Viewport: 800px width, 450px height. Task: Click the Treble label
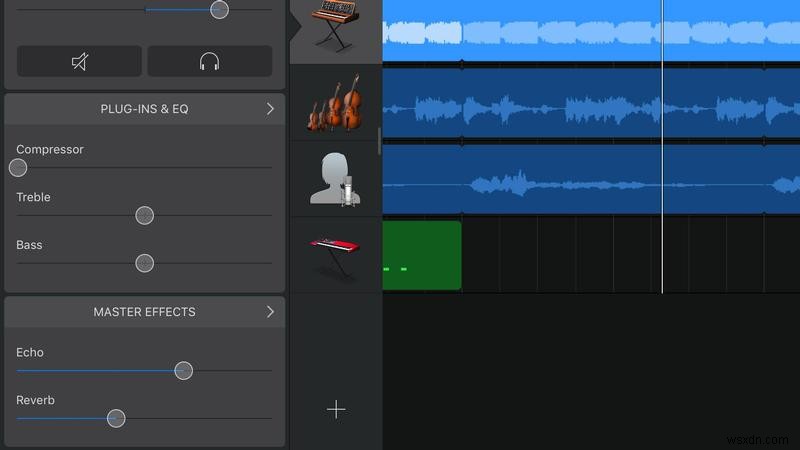coord(33,197)
